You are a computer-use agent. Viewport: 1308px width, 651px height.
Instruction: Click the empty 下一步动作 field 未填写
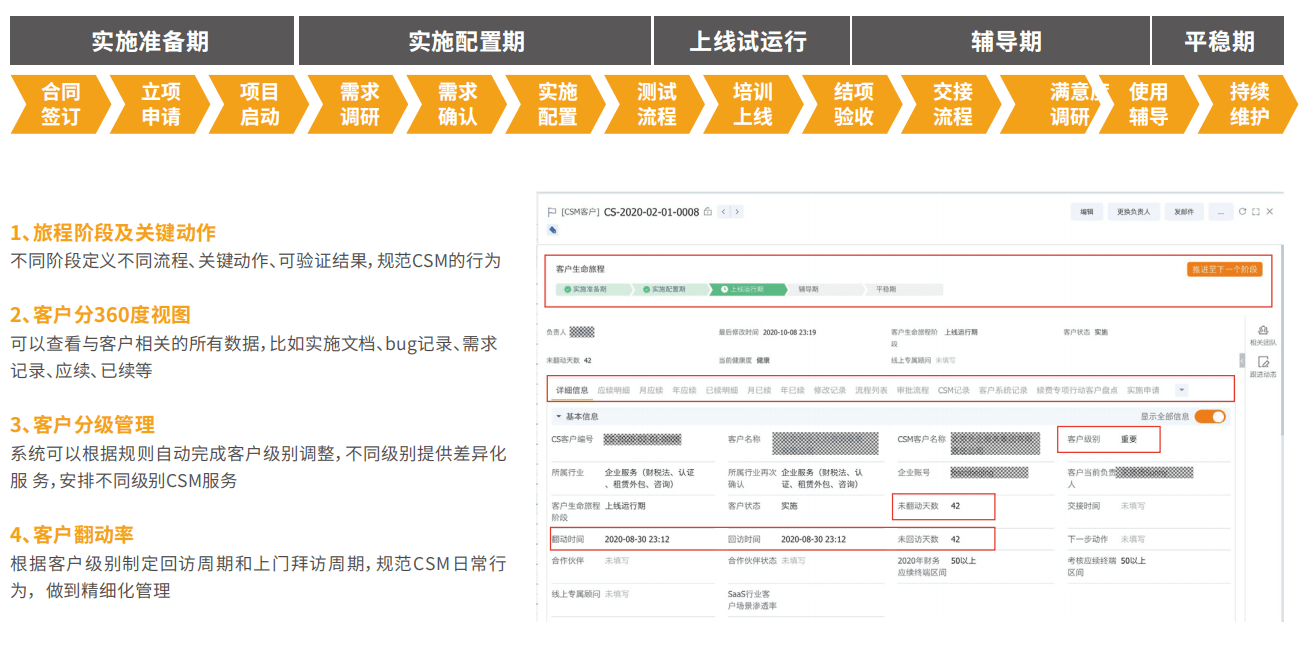(1133, 539)
